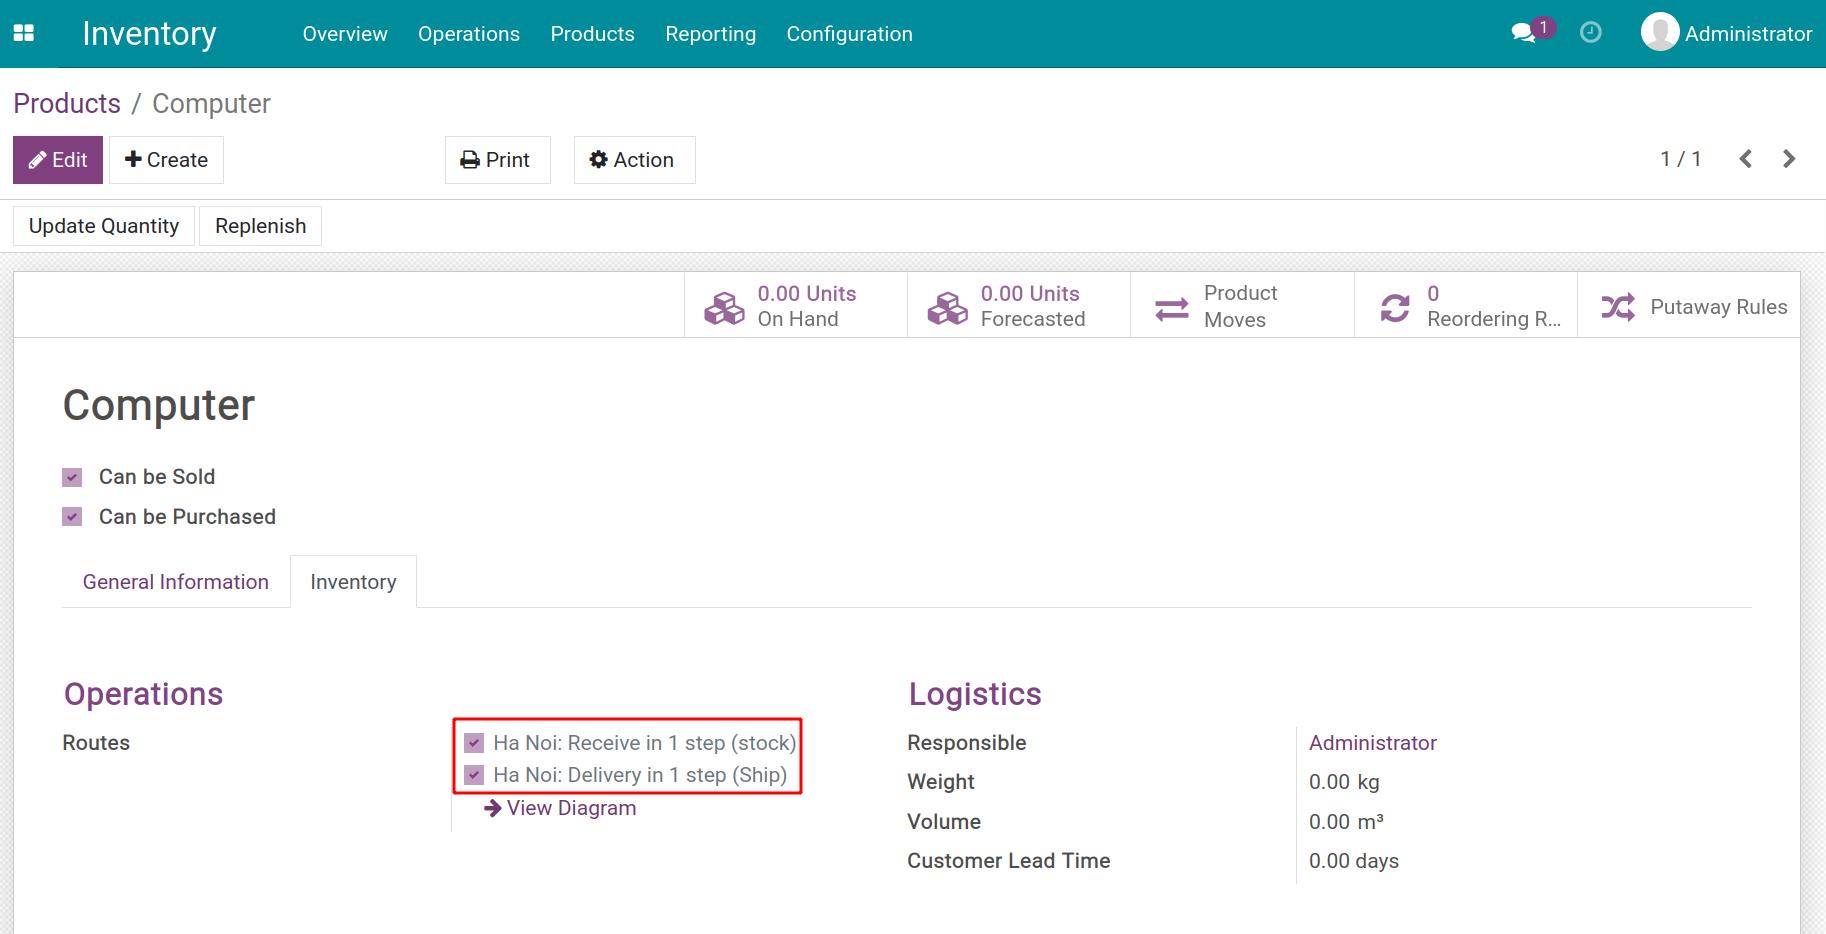
Task: Click the Replenish button
Action: click(260, 225)
